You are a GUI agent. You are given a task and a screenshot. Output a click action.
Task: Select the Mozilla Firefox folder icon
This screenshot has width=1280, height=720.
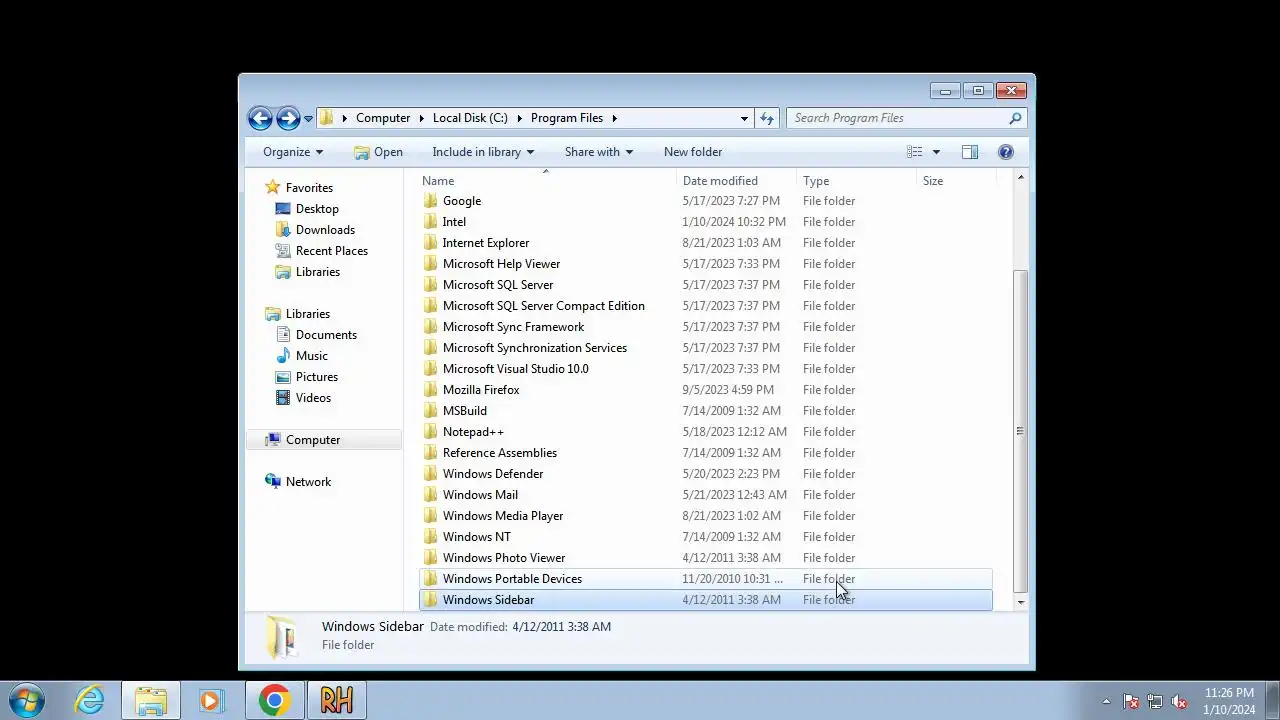tap(430, 390)
